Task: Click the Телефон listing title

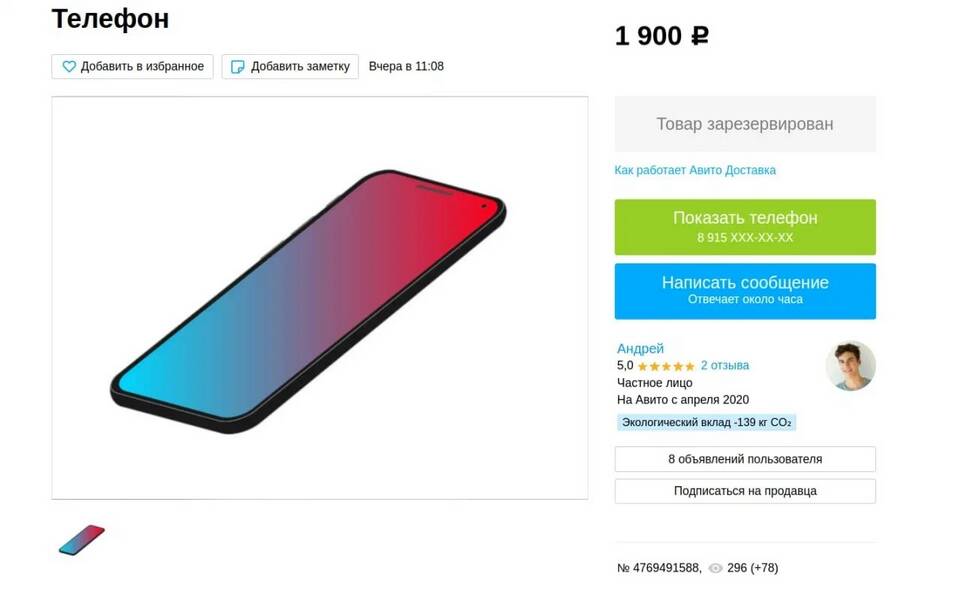Action: (110, 19)
